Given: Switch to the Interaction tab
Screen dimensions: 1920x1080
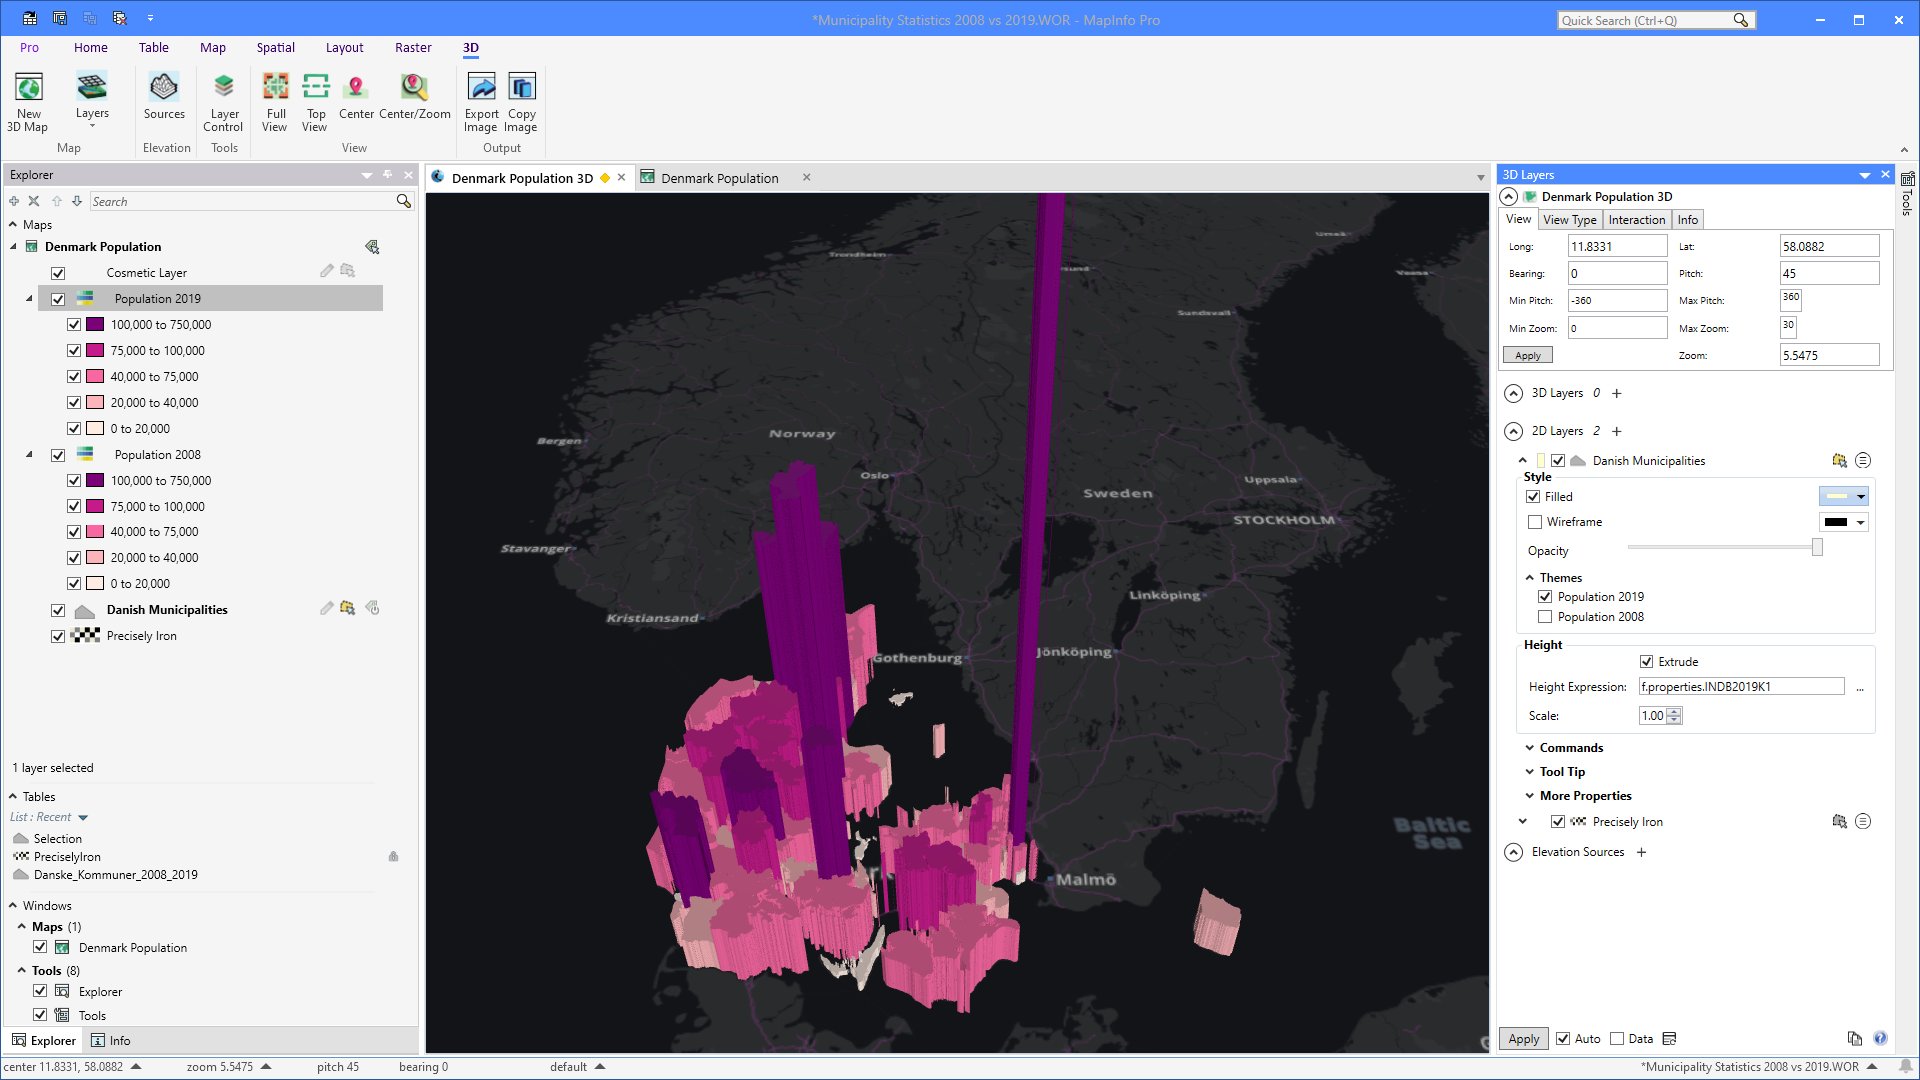Looking at the screenshot, I should tap(1637, 219).
